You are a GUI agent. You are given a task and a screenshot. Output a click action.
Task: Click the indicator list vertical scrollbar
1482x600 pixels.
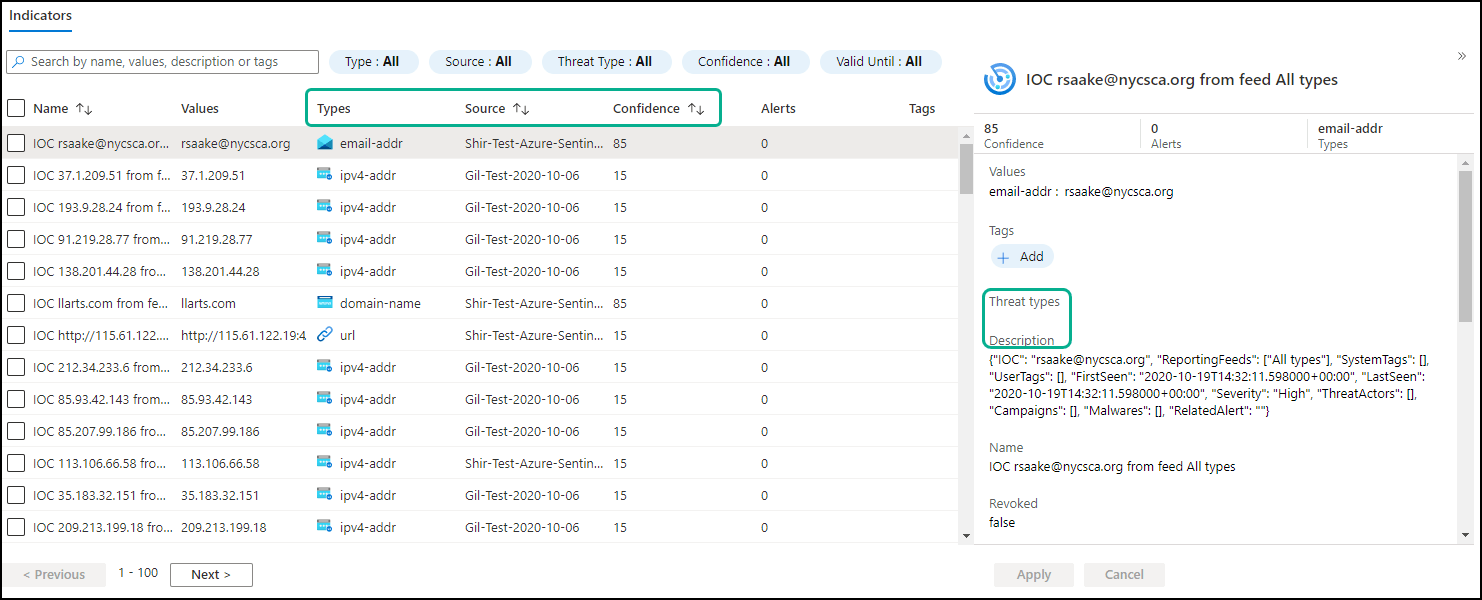[966, 170]
